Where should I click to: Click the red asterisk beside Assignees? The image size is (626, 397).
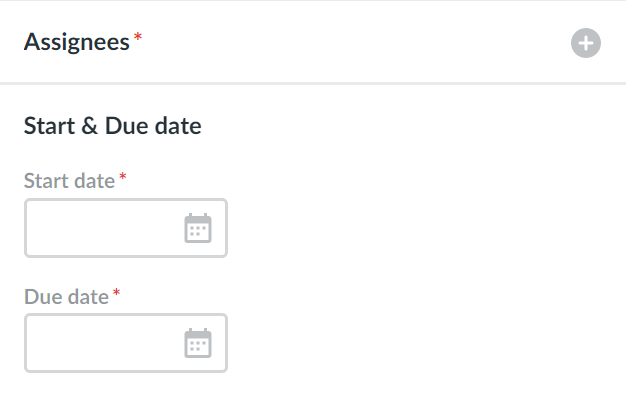pos(138,37)
